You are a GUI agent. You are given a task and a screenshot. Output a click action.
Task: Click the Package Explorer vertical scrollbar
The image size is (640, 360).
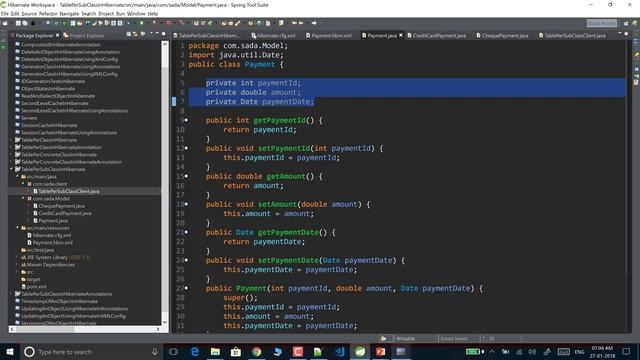(x=165, y=182)
